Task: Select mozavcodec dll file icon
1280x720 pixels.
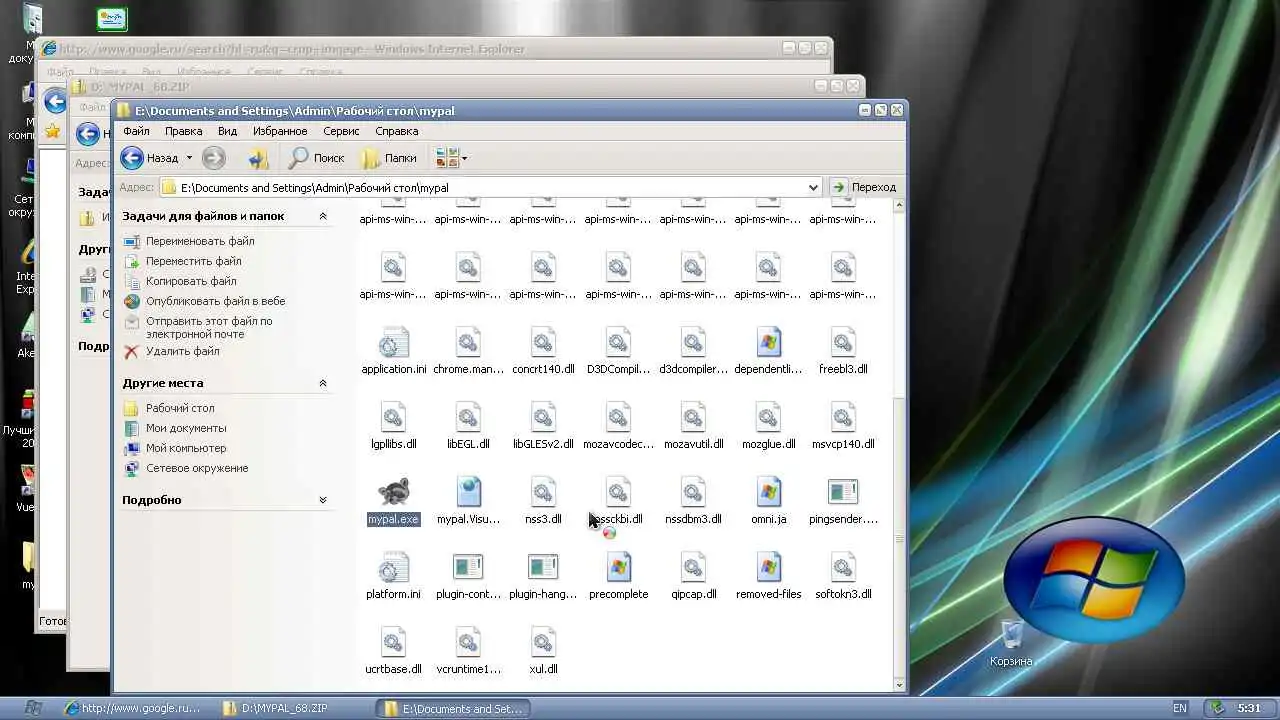Action: pyautogui.click(x=618, y=416)
